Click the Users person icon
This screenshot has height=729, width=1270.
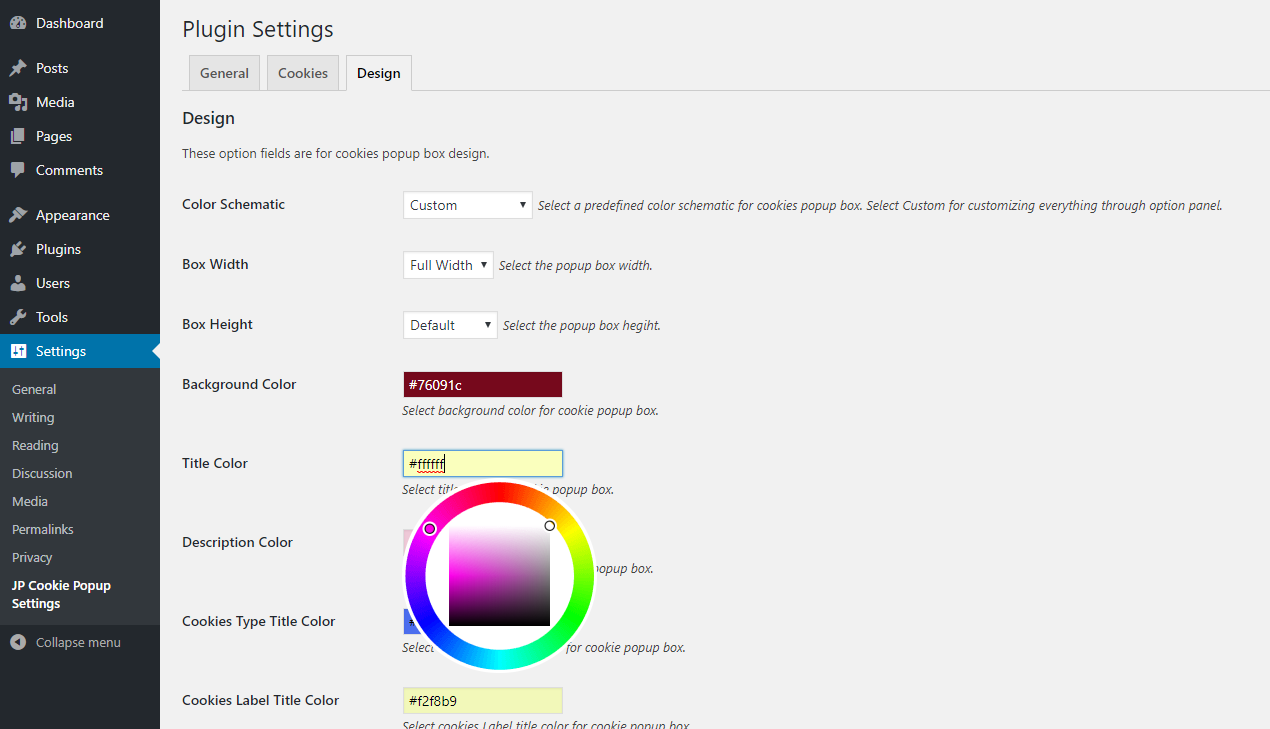(18, 283)
